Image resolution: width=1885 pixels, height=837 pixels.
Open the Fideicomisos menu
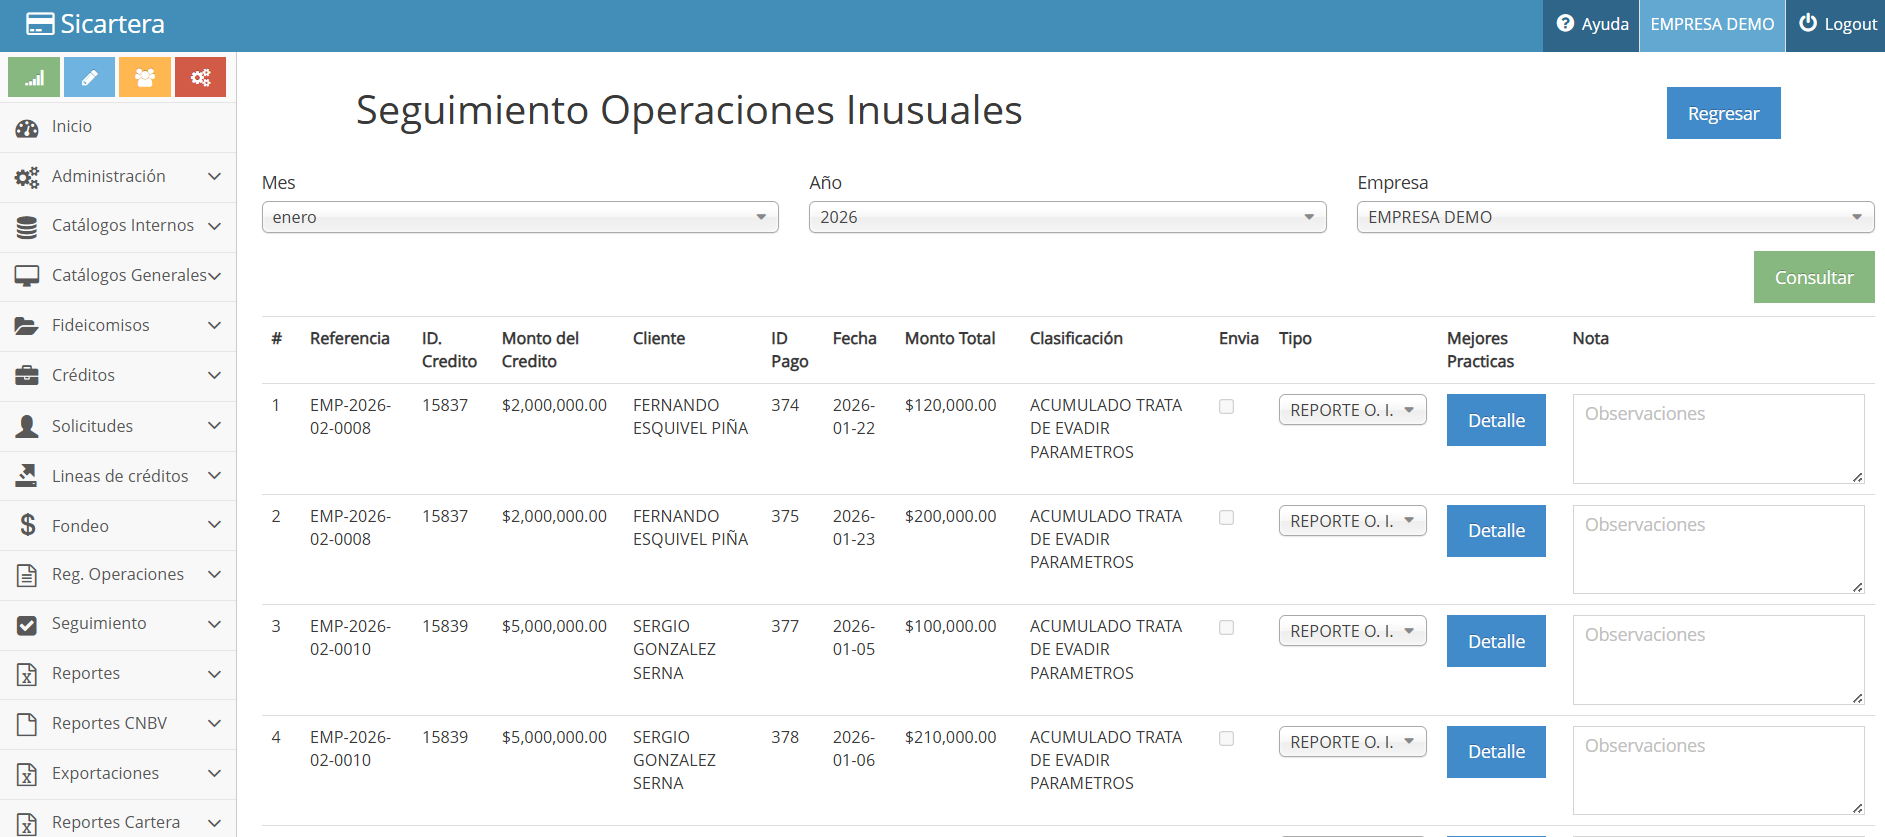point(118,326)
